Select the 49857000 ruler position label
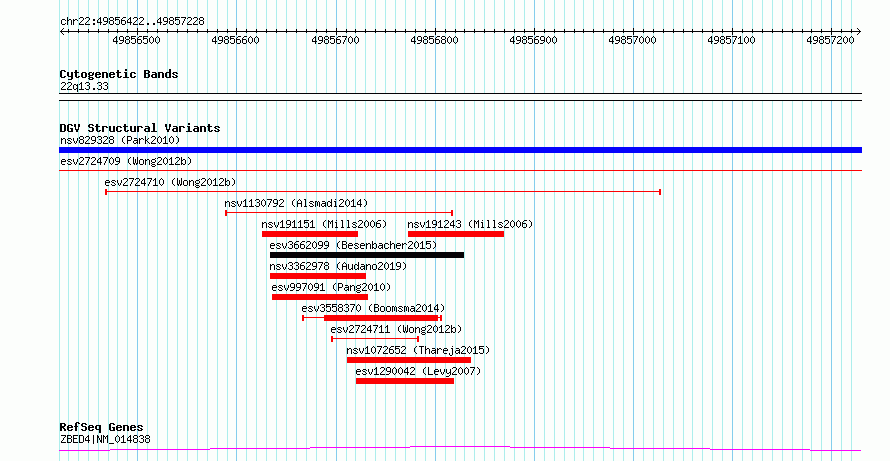 click(632, 40)
